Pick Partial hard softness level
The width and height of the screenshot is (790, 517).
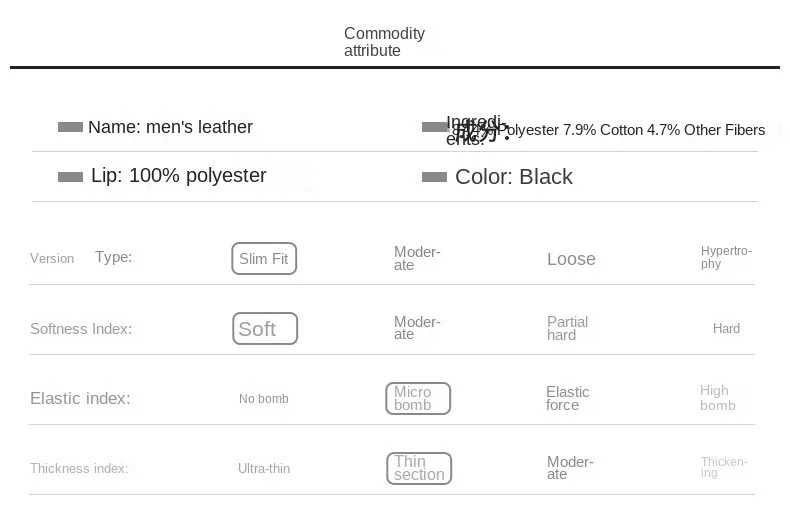tap(567, 328)
